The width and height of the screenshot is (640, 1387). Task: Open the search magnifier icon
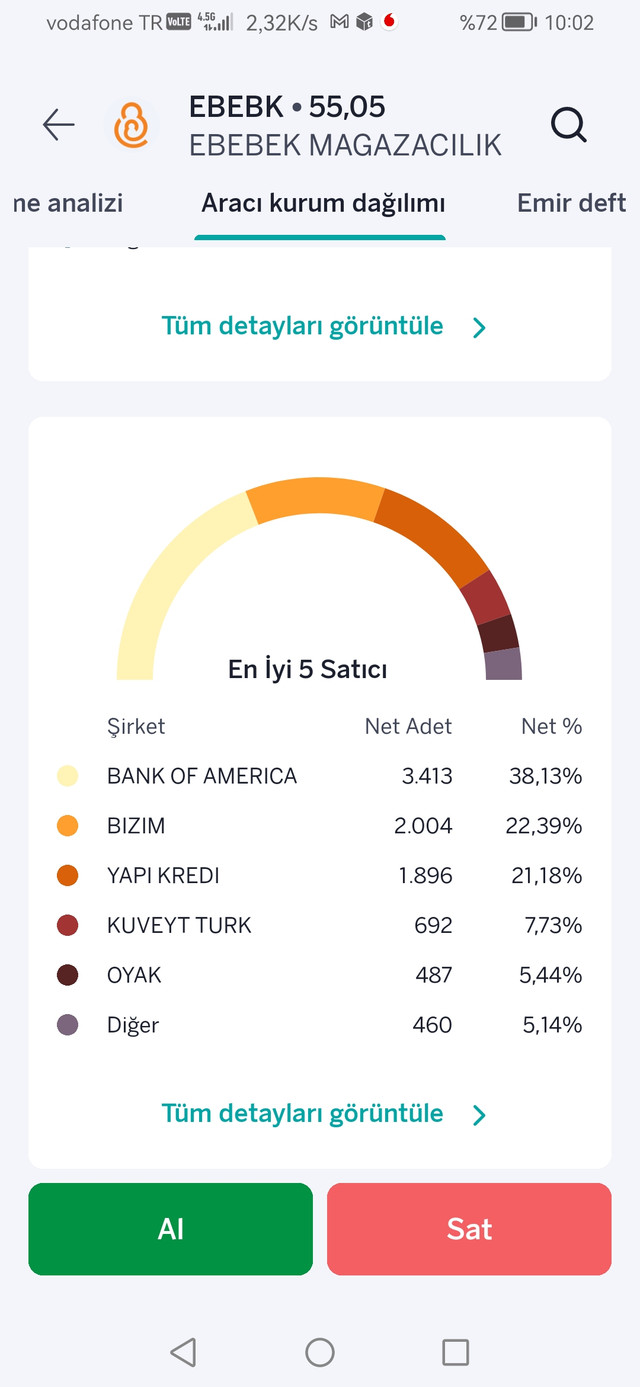(568, 125)
